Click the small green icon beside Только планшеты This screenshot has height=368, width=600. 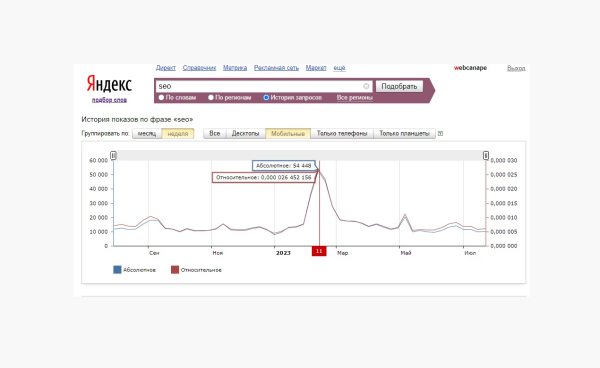(440, 134)
